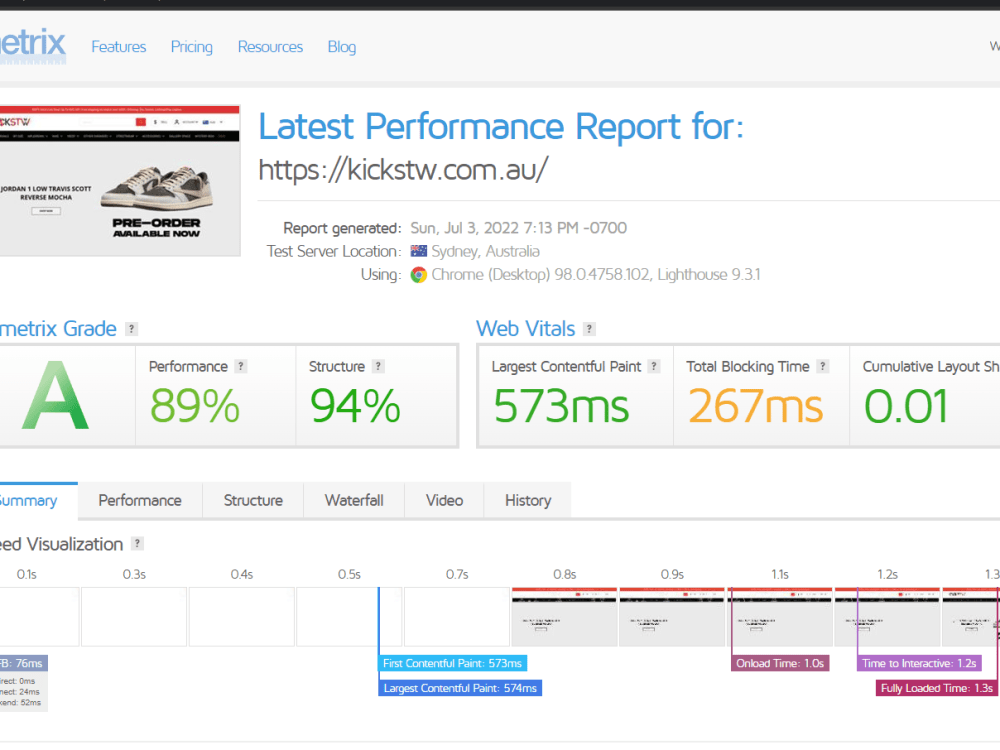Click the 1.2s filmstrip frame
The image size is (1000, 750).
pyautogui.click(x=887, y=617)
